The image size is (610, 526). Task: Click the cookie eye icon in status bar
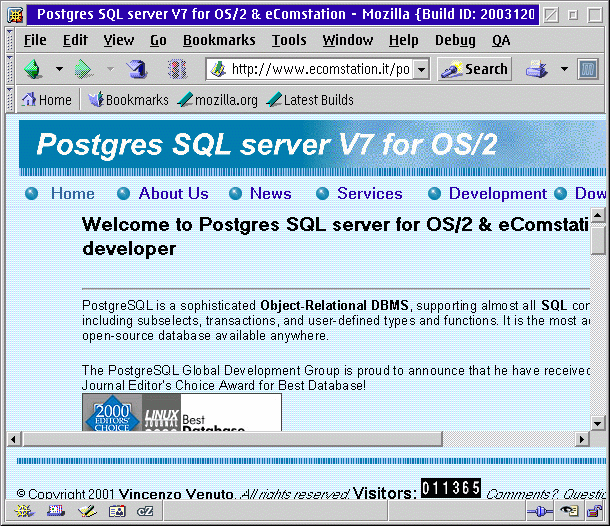(569, 511)
